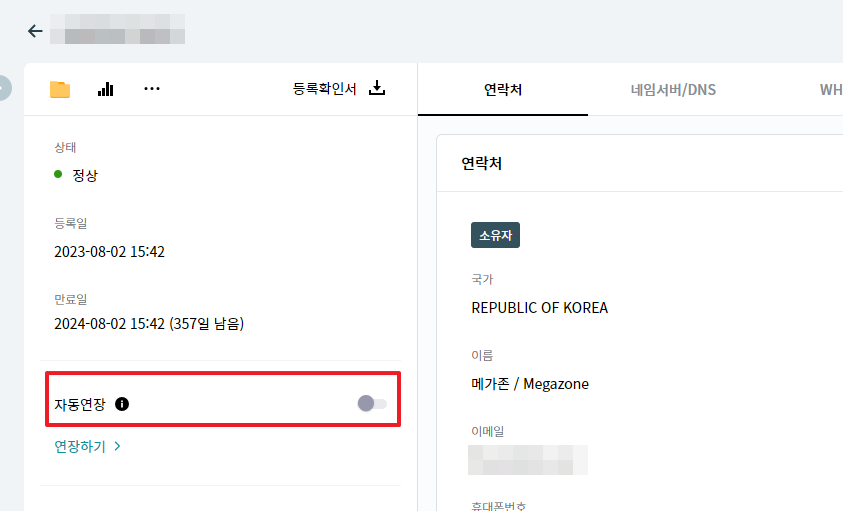The width and height of the screenshot is (843, 511).
Task: Switch to the 연락처 tab
Action: (503, 90)
